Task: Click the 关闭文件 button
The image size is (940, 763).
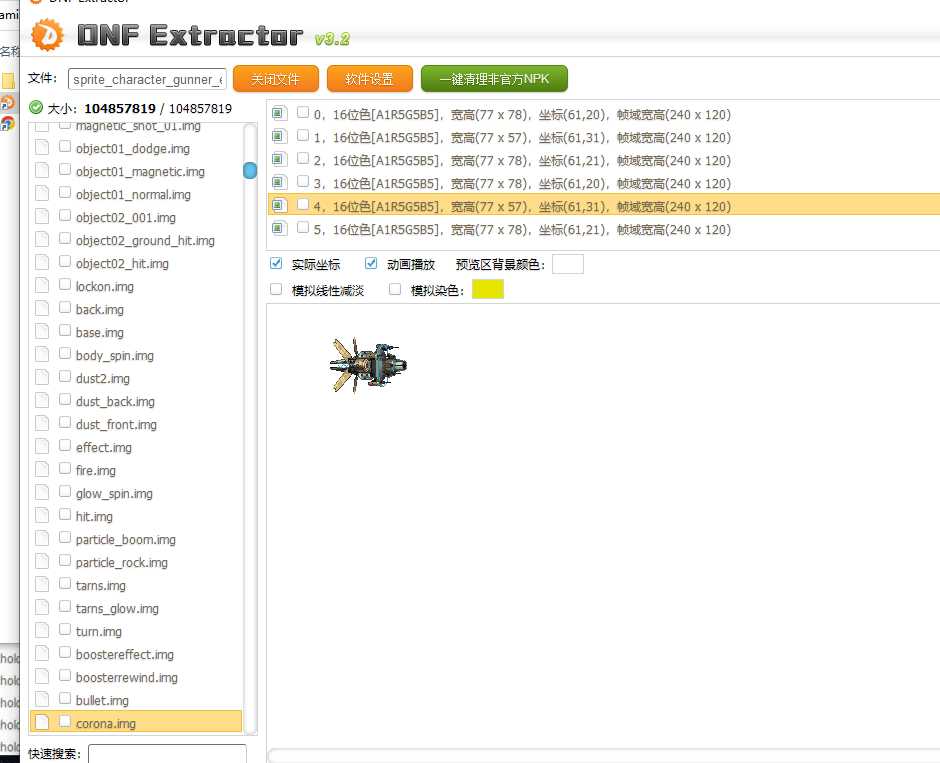Action: 275,79
